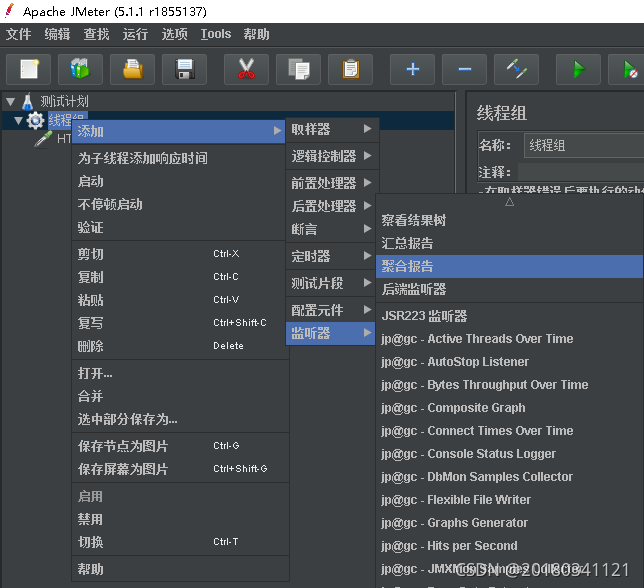Expand the 定时器 submenu

click(x=332, y=256)
